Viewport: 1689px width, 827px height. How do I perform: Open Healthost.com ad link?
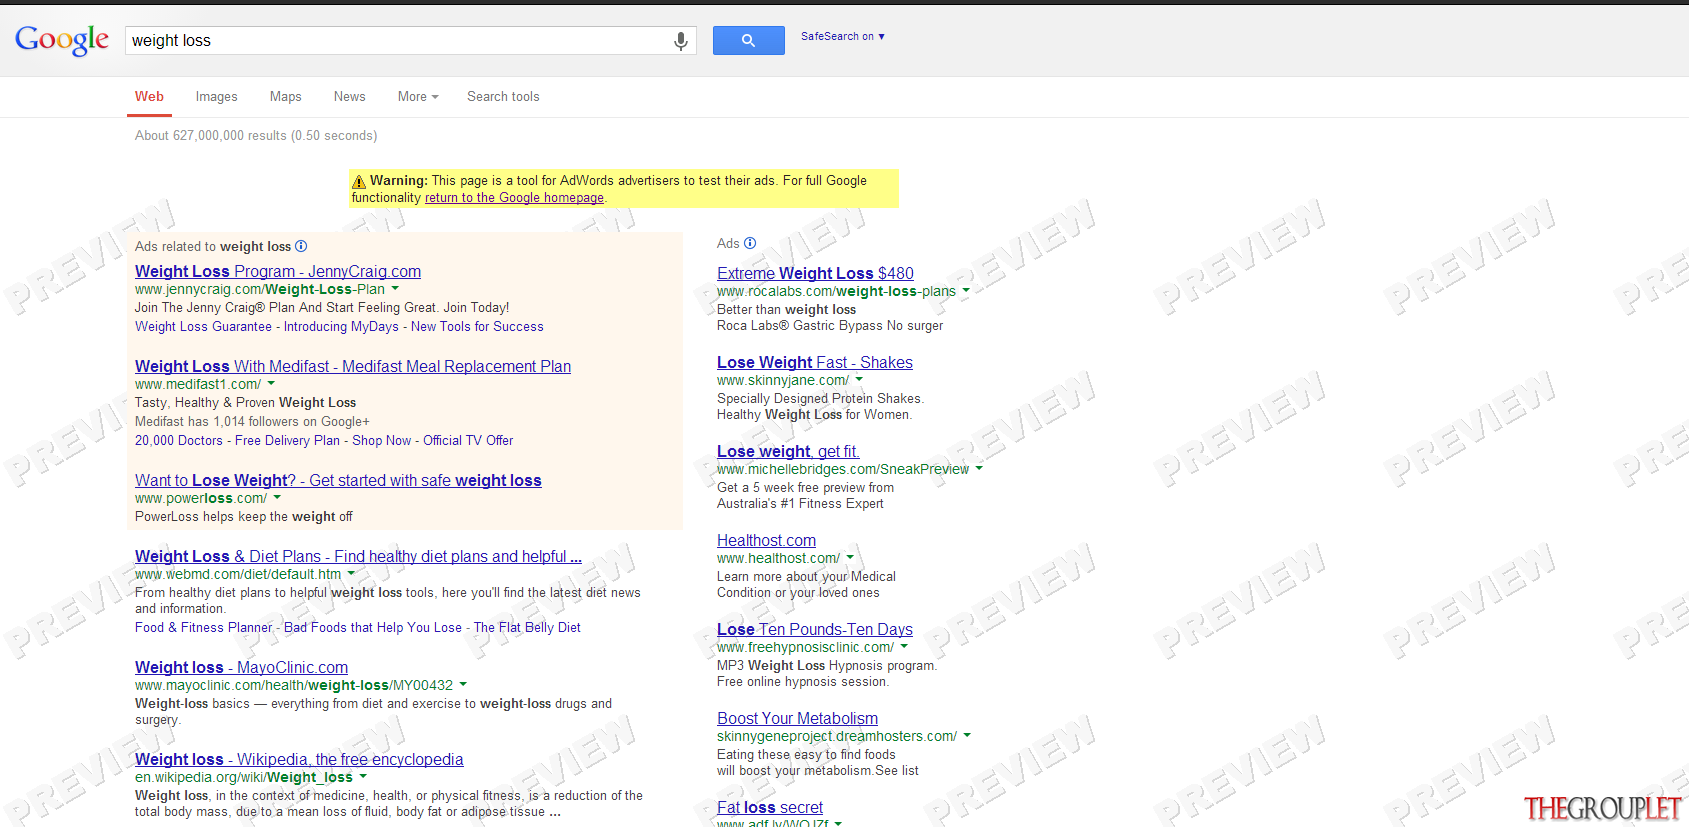[766, 540]
